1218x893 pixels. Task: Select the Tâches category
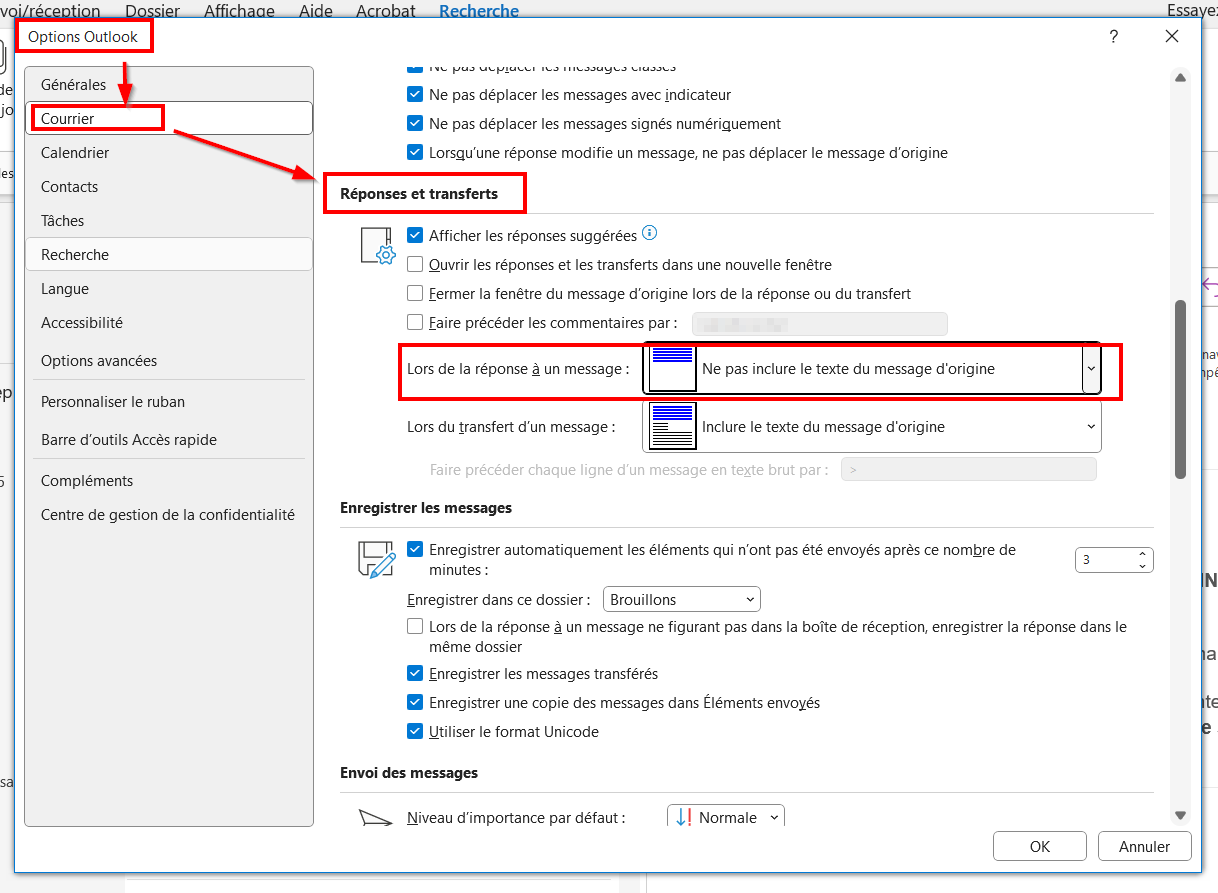pos(169,221)
